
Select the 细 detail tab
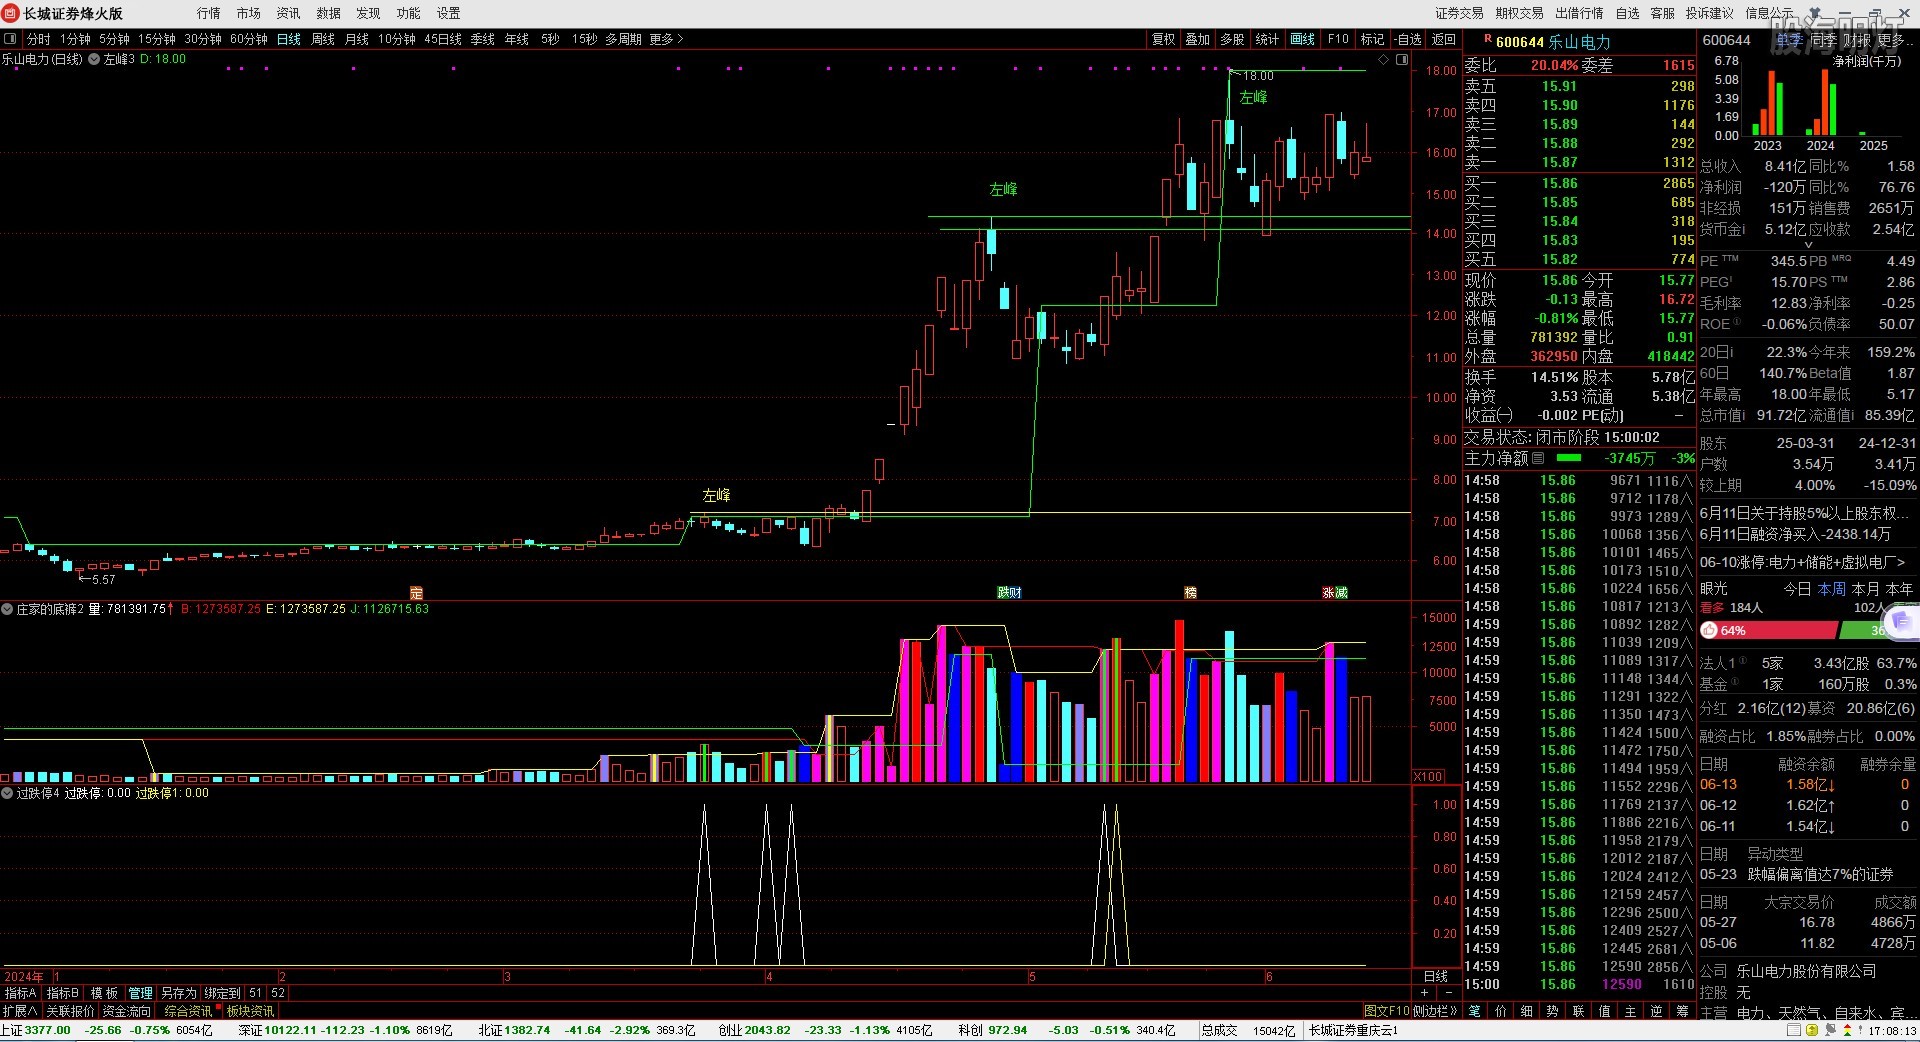click(1527, 1011)
